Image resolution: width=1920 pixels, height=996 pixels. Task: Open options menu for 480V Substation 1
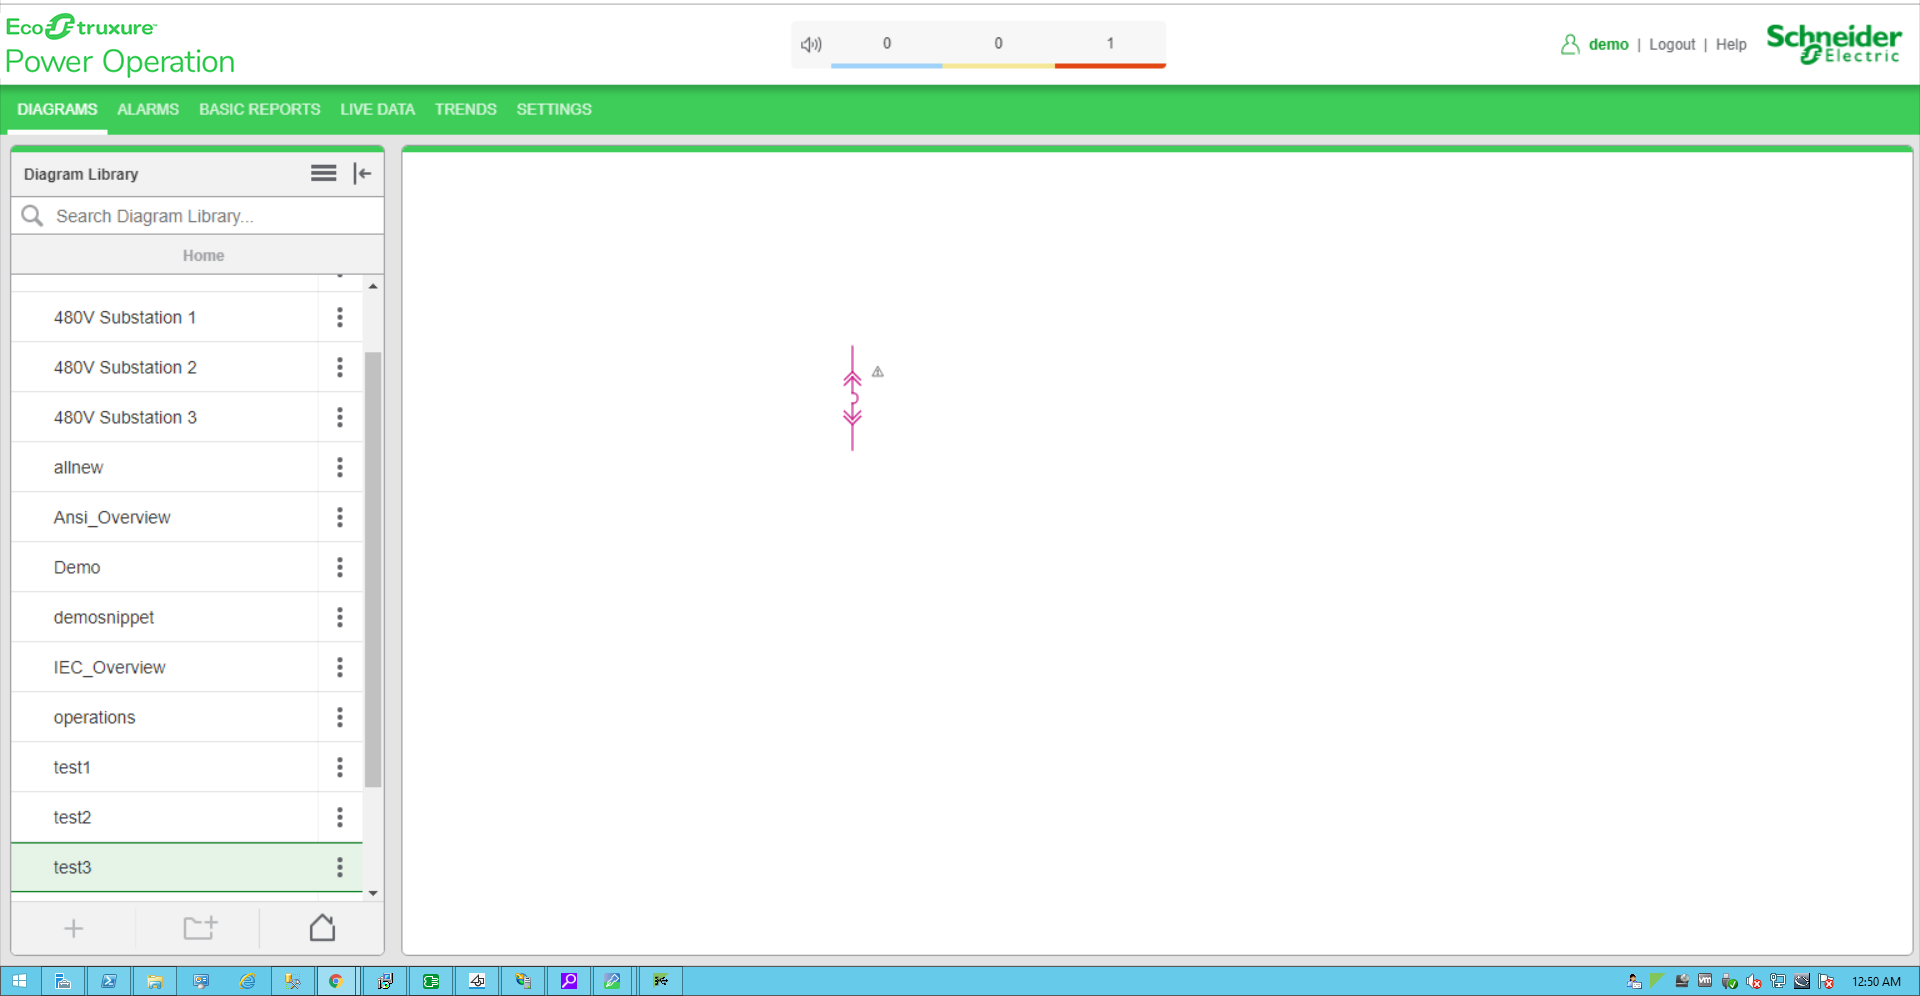point(340,317)
